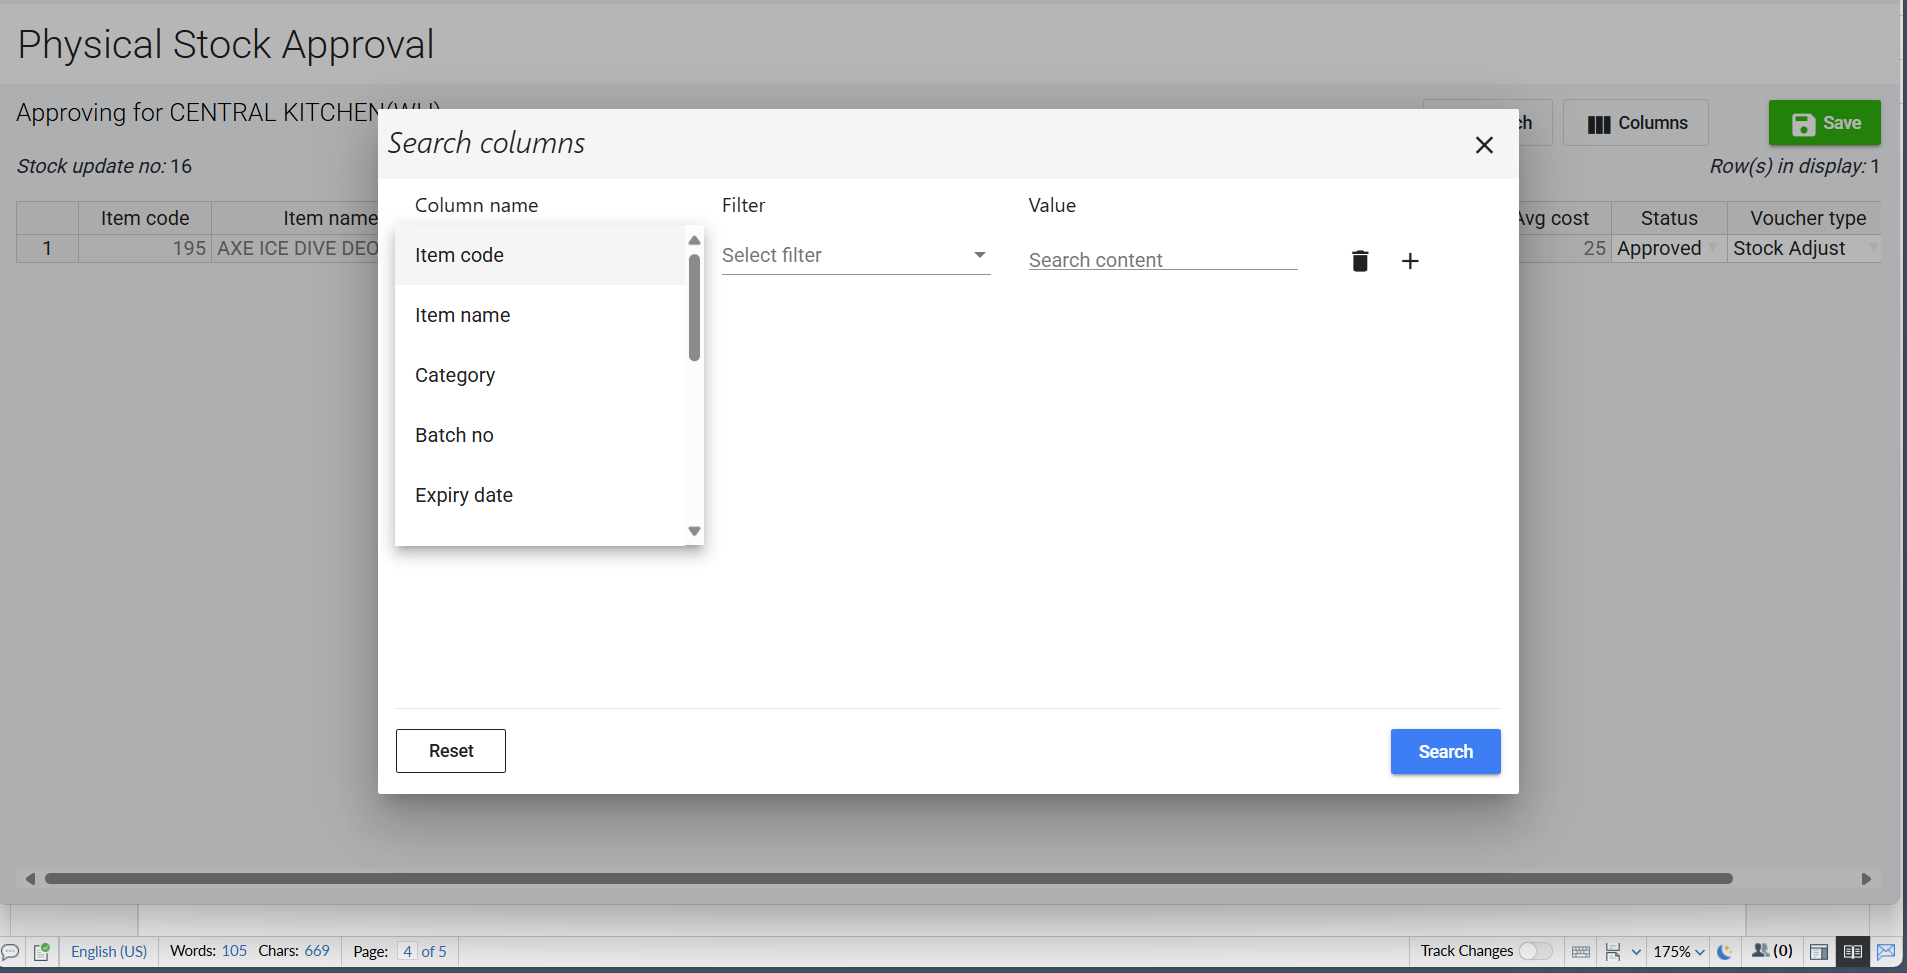Click the AXE ICE DIVE DEO item name cell
1907x973 pixels.
[297, 248]
